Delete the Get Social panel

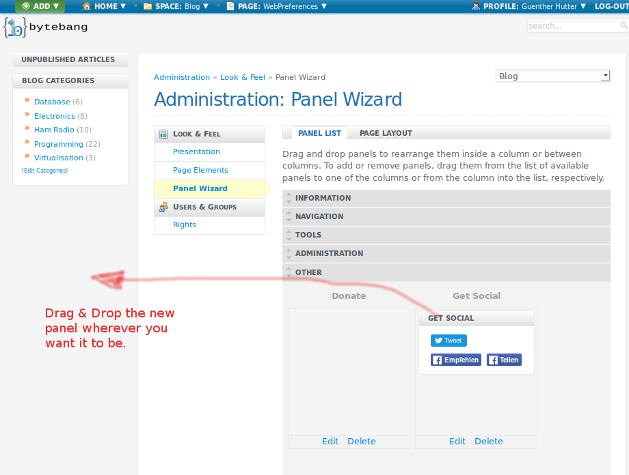point(489,441)
